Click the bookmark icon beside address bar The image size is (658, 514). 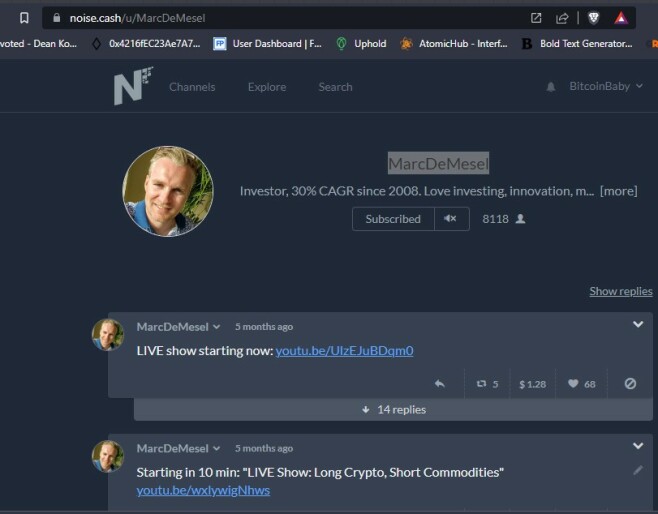[24, 18]
